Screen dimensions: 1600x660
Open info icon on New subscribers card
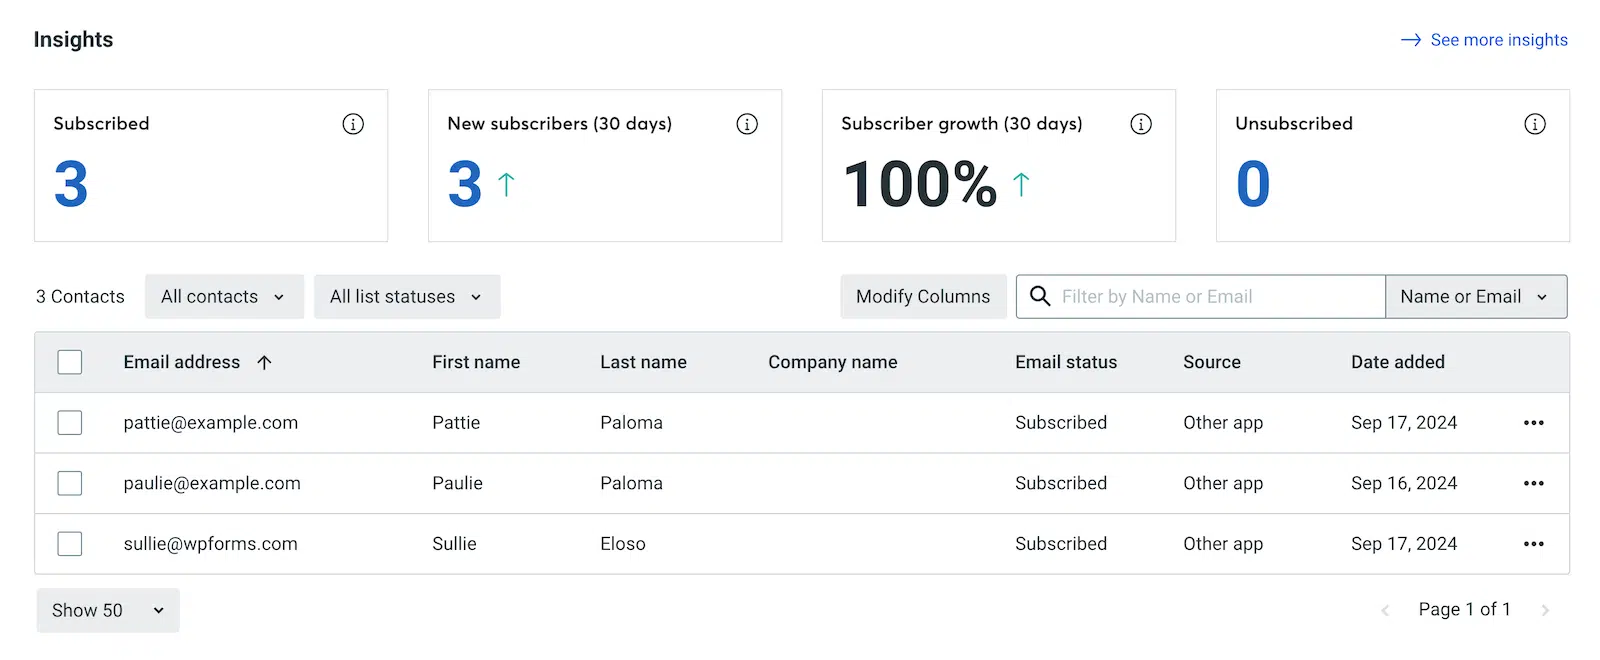tap(747, 124)
